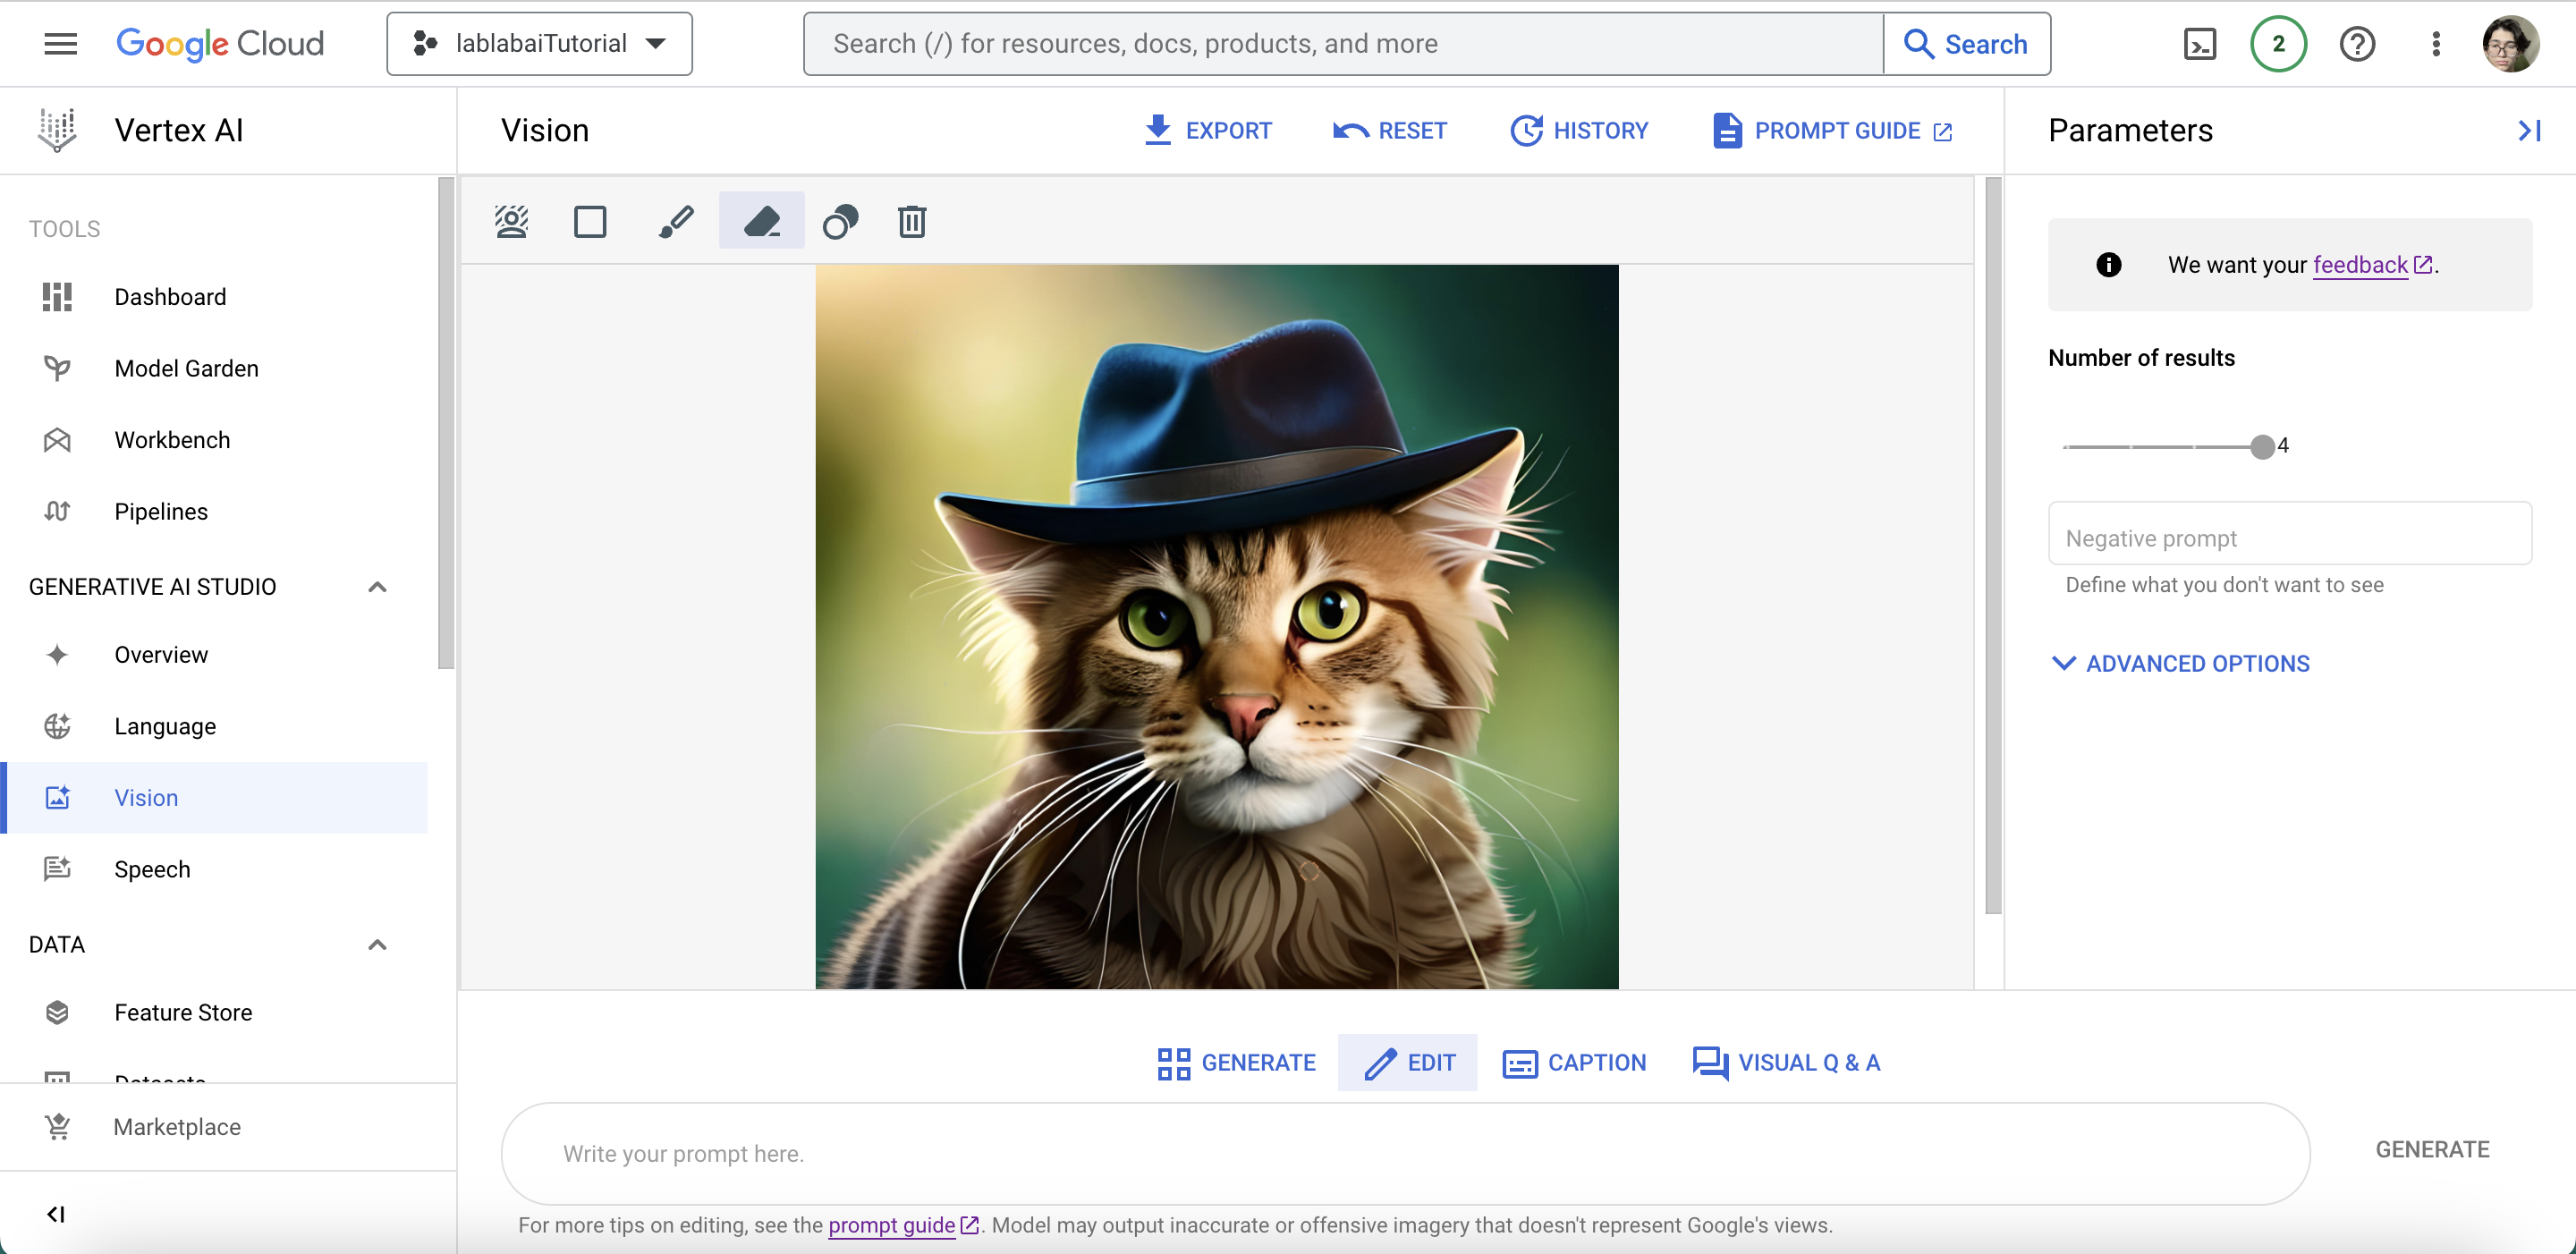This screenshot has width=2576, height=1254.
Task: Select the rectangle mask tool
Action: (x=590, y=221)
